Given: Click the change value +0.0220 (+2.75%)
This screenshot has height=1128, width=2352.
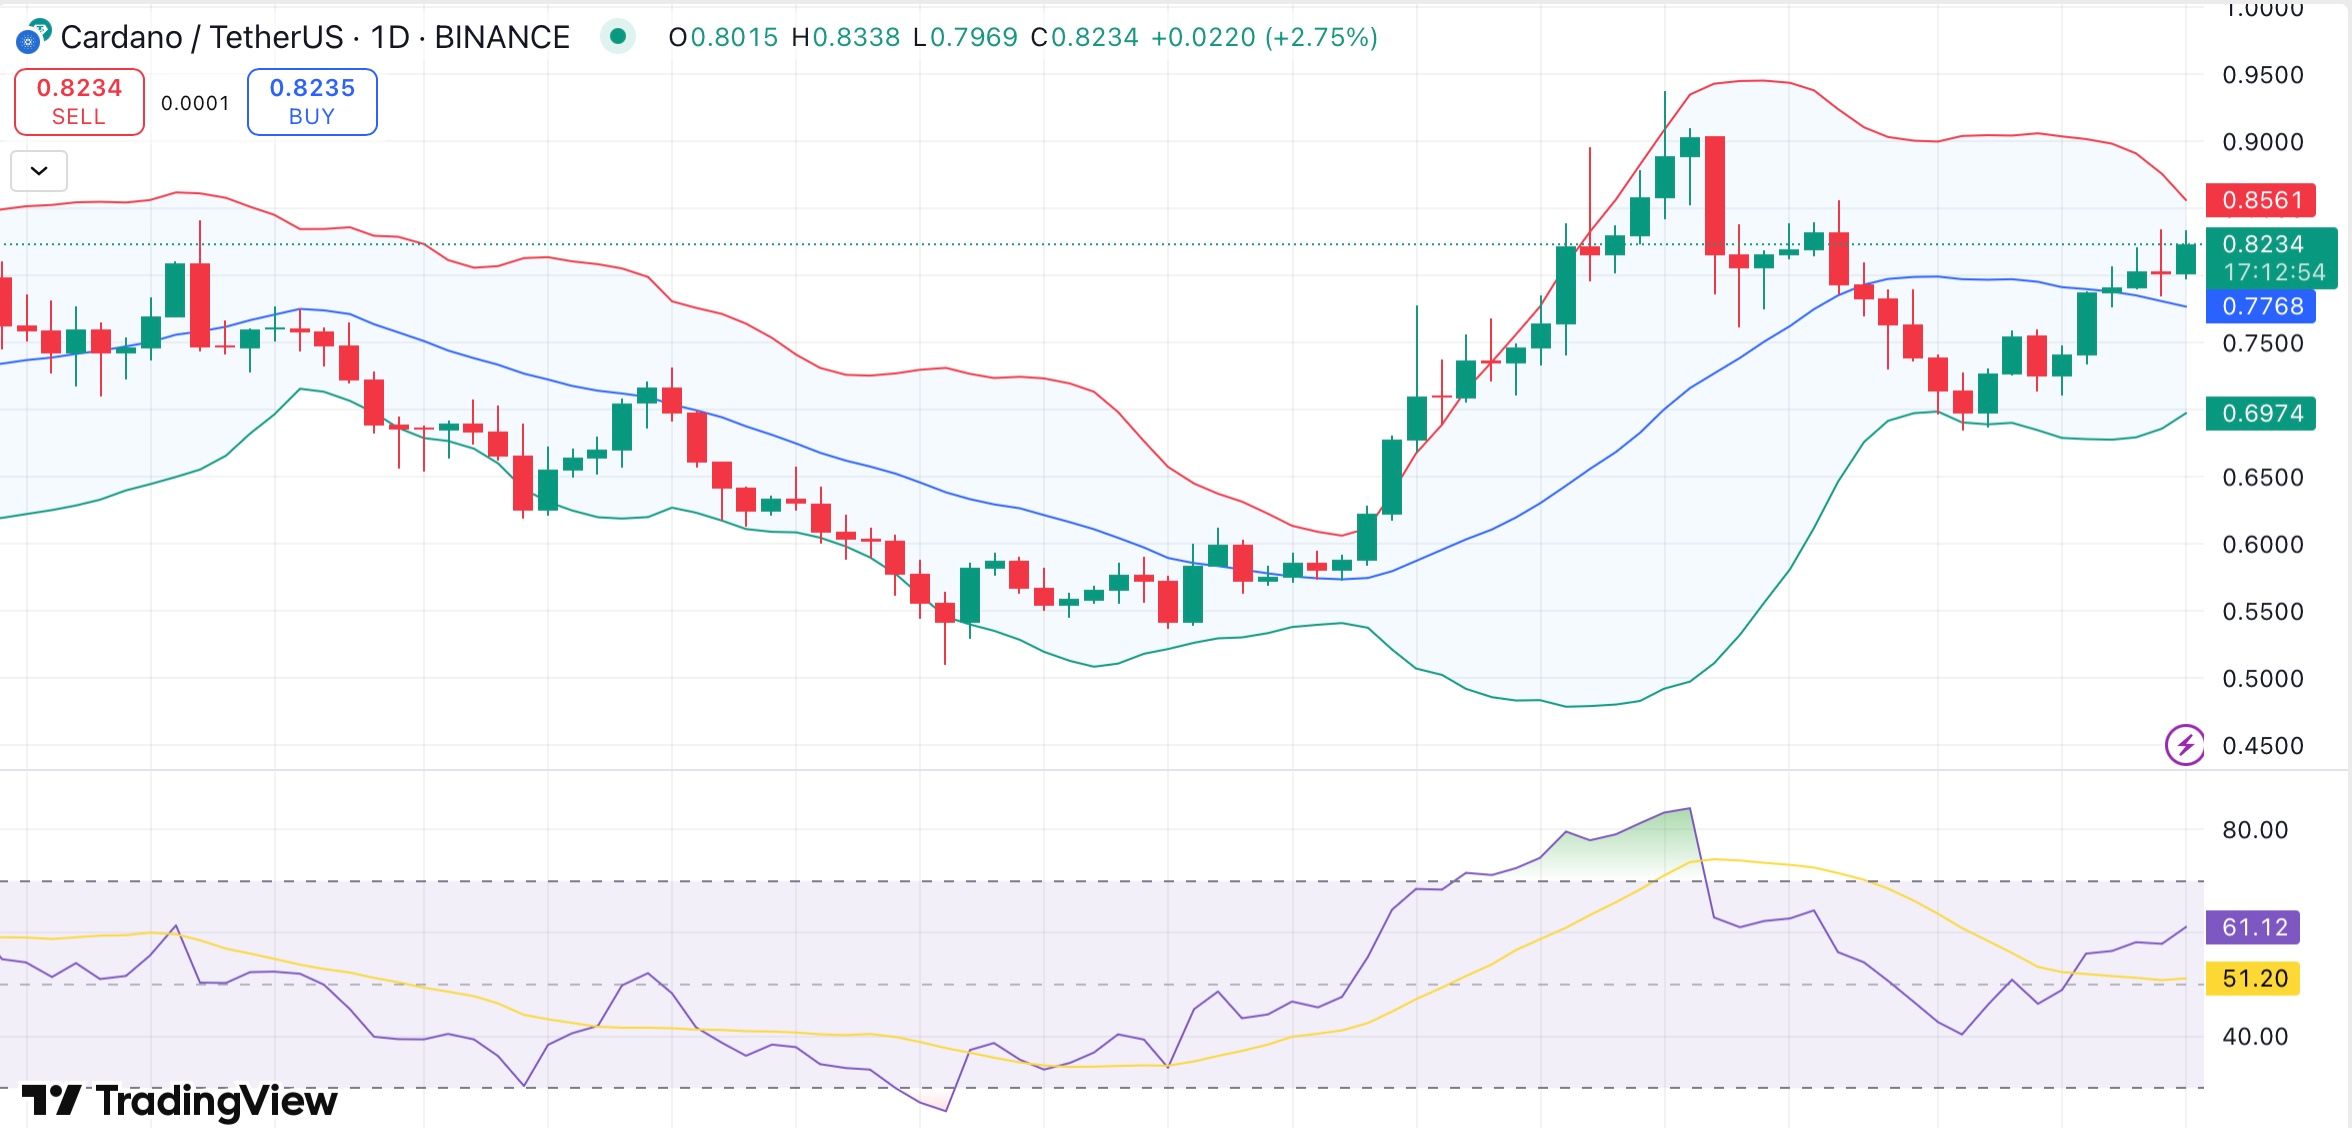Looking at the screenshot, I should 1264,38.
